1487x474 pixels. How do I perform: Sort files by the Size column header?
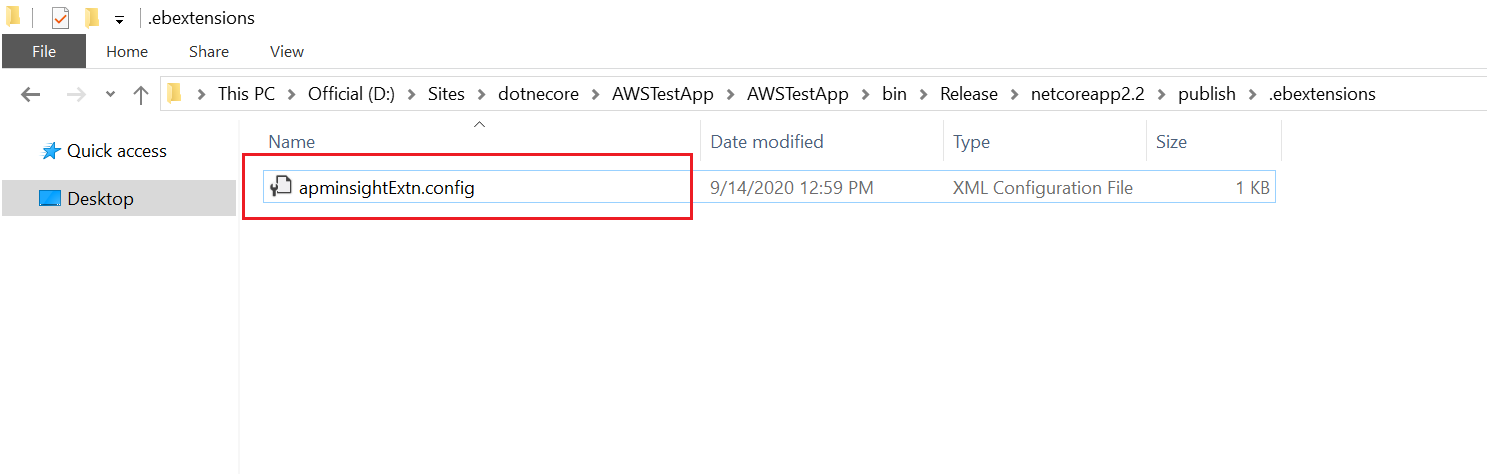click(1171, 142)
